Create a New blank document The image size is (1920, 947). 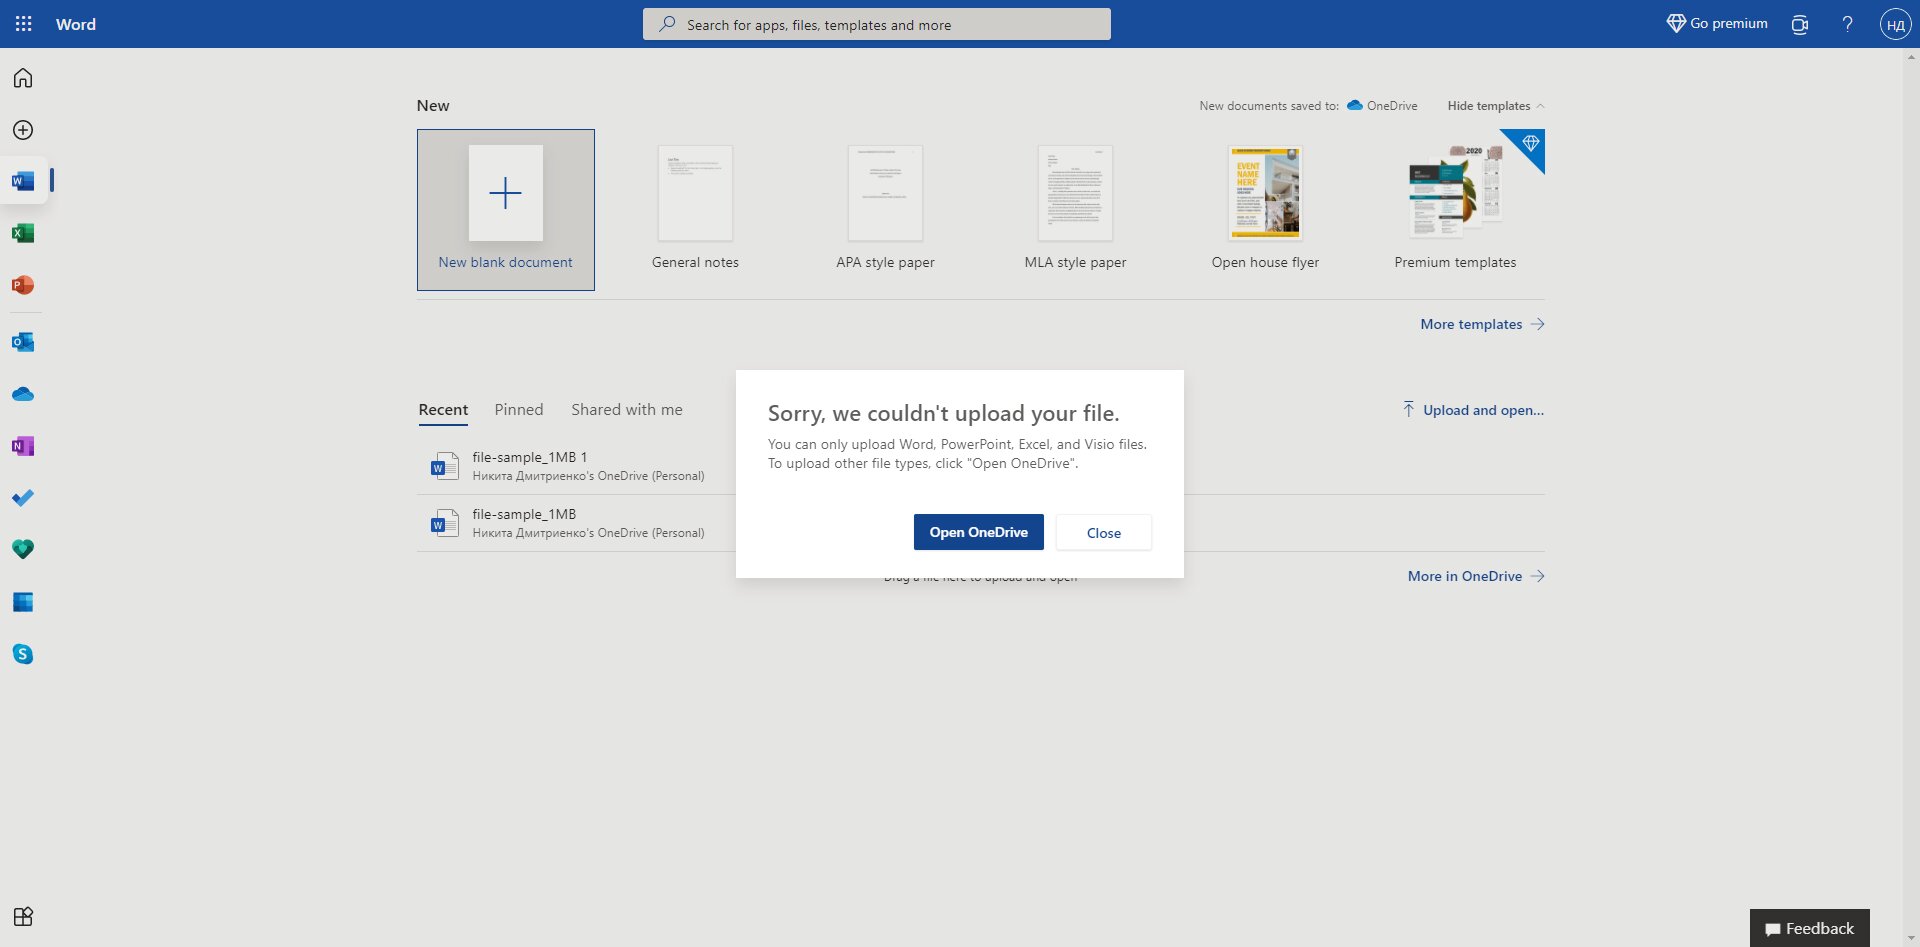tap(506, 210)
